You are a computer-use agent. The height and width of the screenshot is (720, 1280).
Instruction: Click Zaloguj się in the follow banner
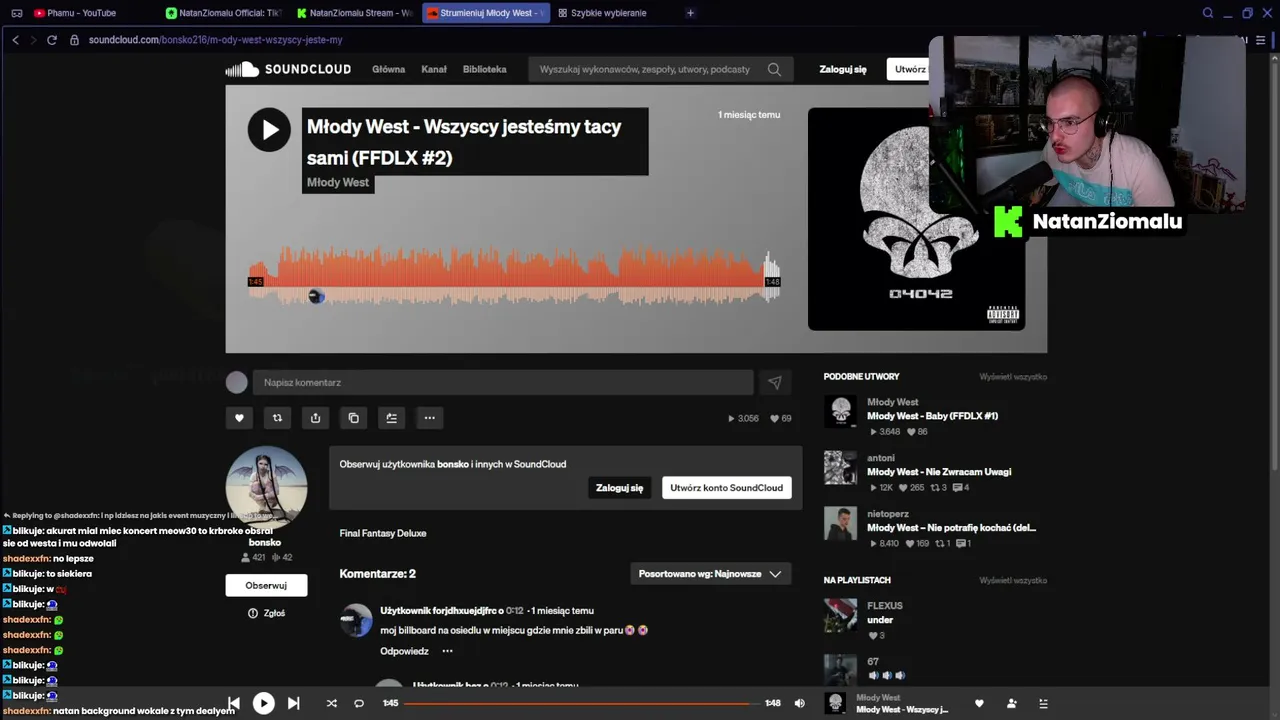point(620,488)
